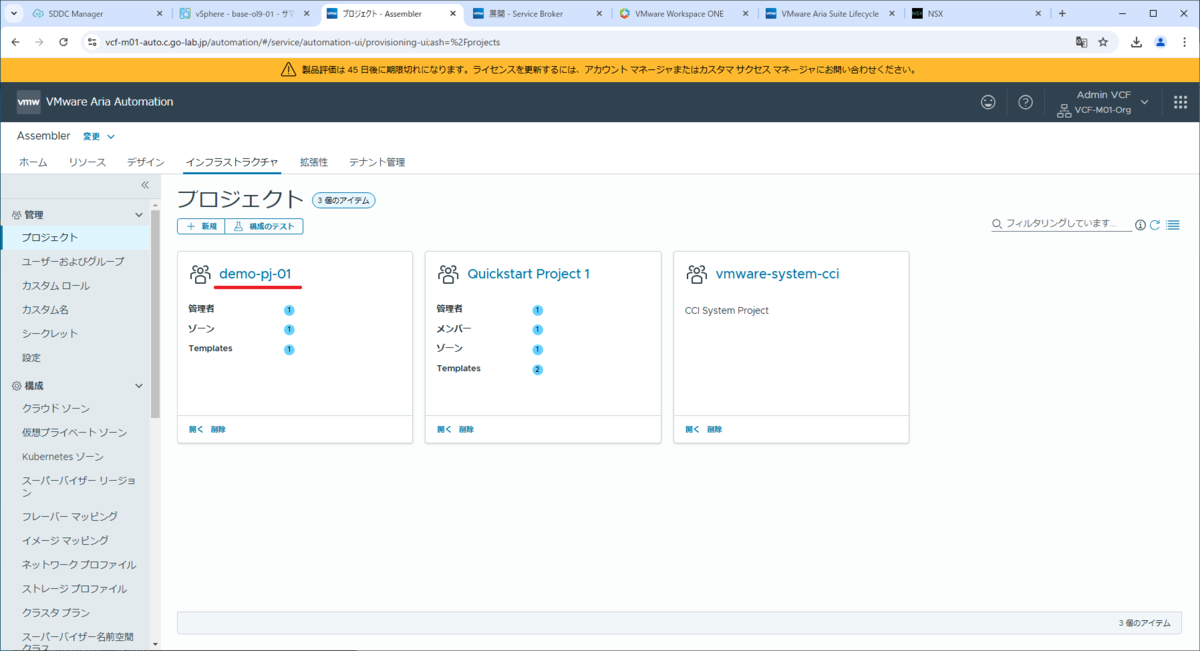The height and width of the screenshot is (651, 1200).
Task: Switch to the リソース tab
Action: coord(87,162)
